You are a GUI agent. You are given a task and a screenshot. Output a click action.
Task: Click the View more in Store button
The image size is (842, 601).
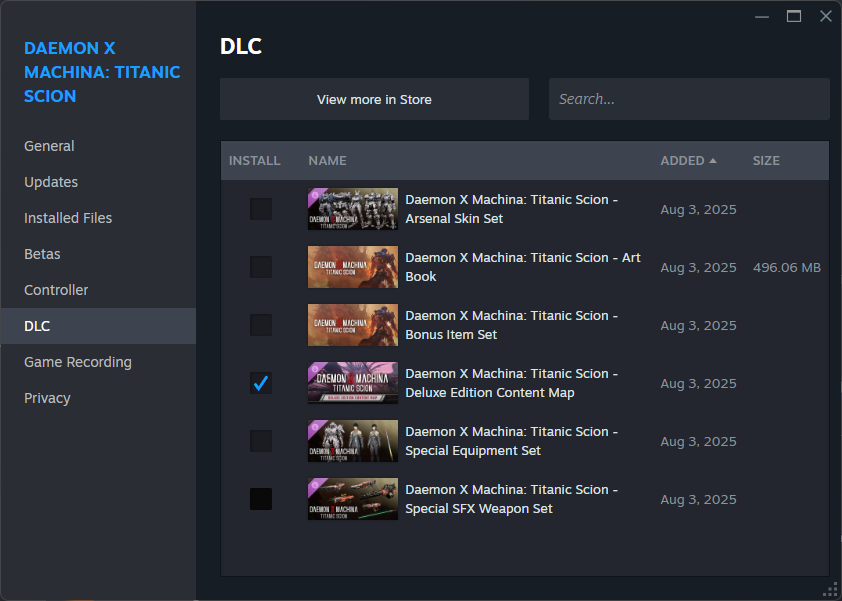[x=374, y=99]
